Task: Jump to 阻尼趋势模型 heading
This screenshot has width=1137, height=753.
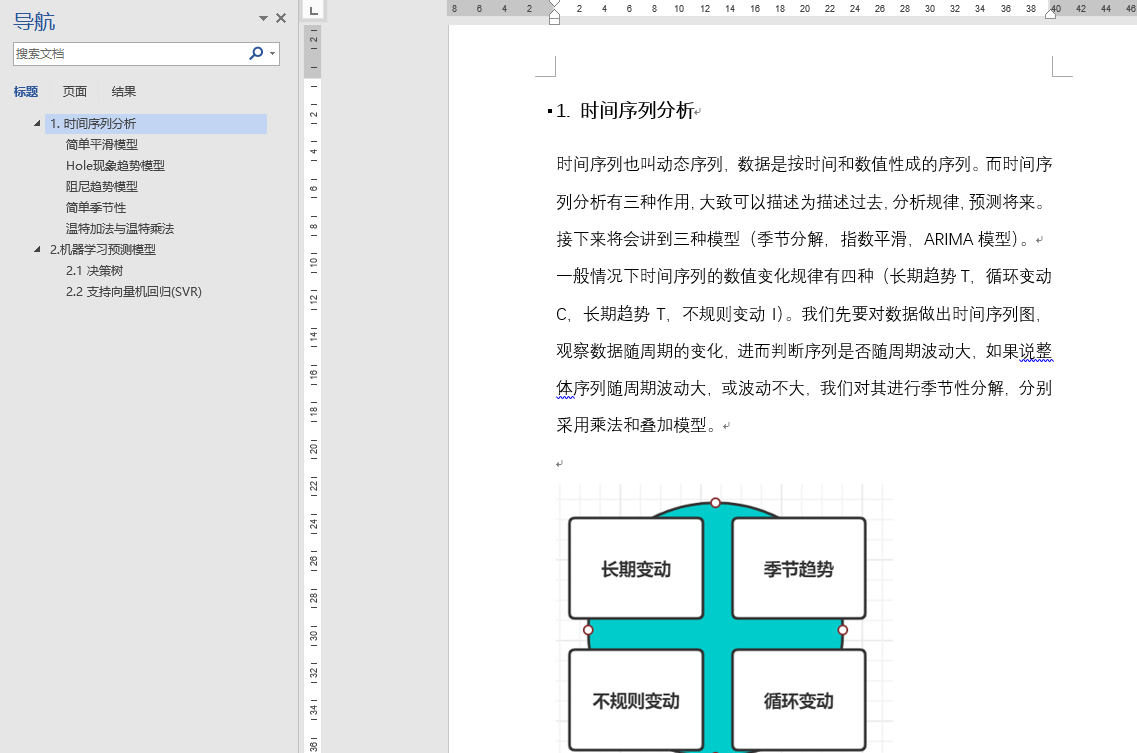Action: click(102, 186)
